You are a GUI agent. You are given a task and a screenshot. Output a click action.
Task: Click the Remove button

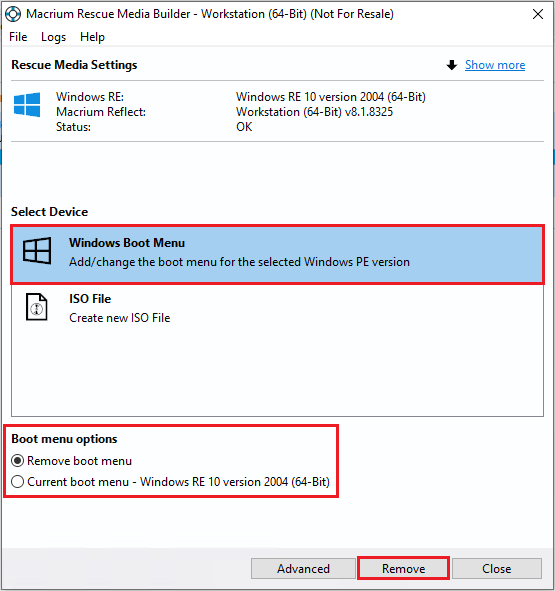(403, 568)
